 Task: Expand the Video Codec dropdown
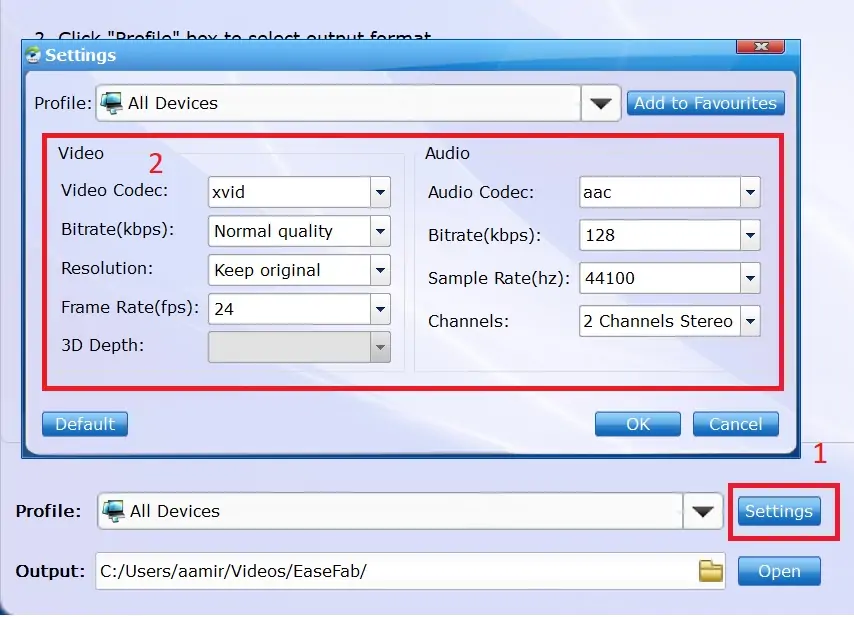(x=380, y=192)
